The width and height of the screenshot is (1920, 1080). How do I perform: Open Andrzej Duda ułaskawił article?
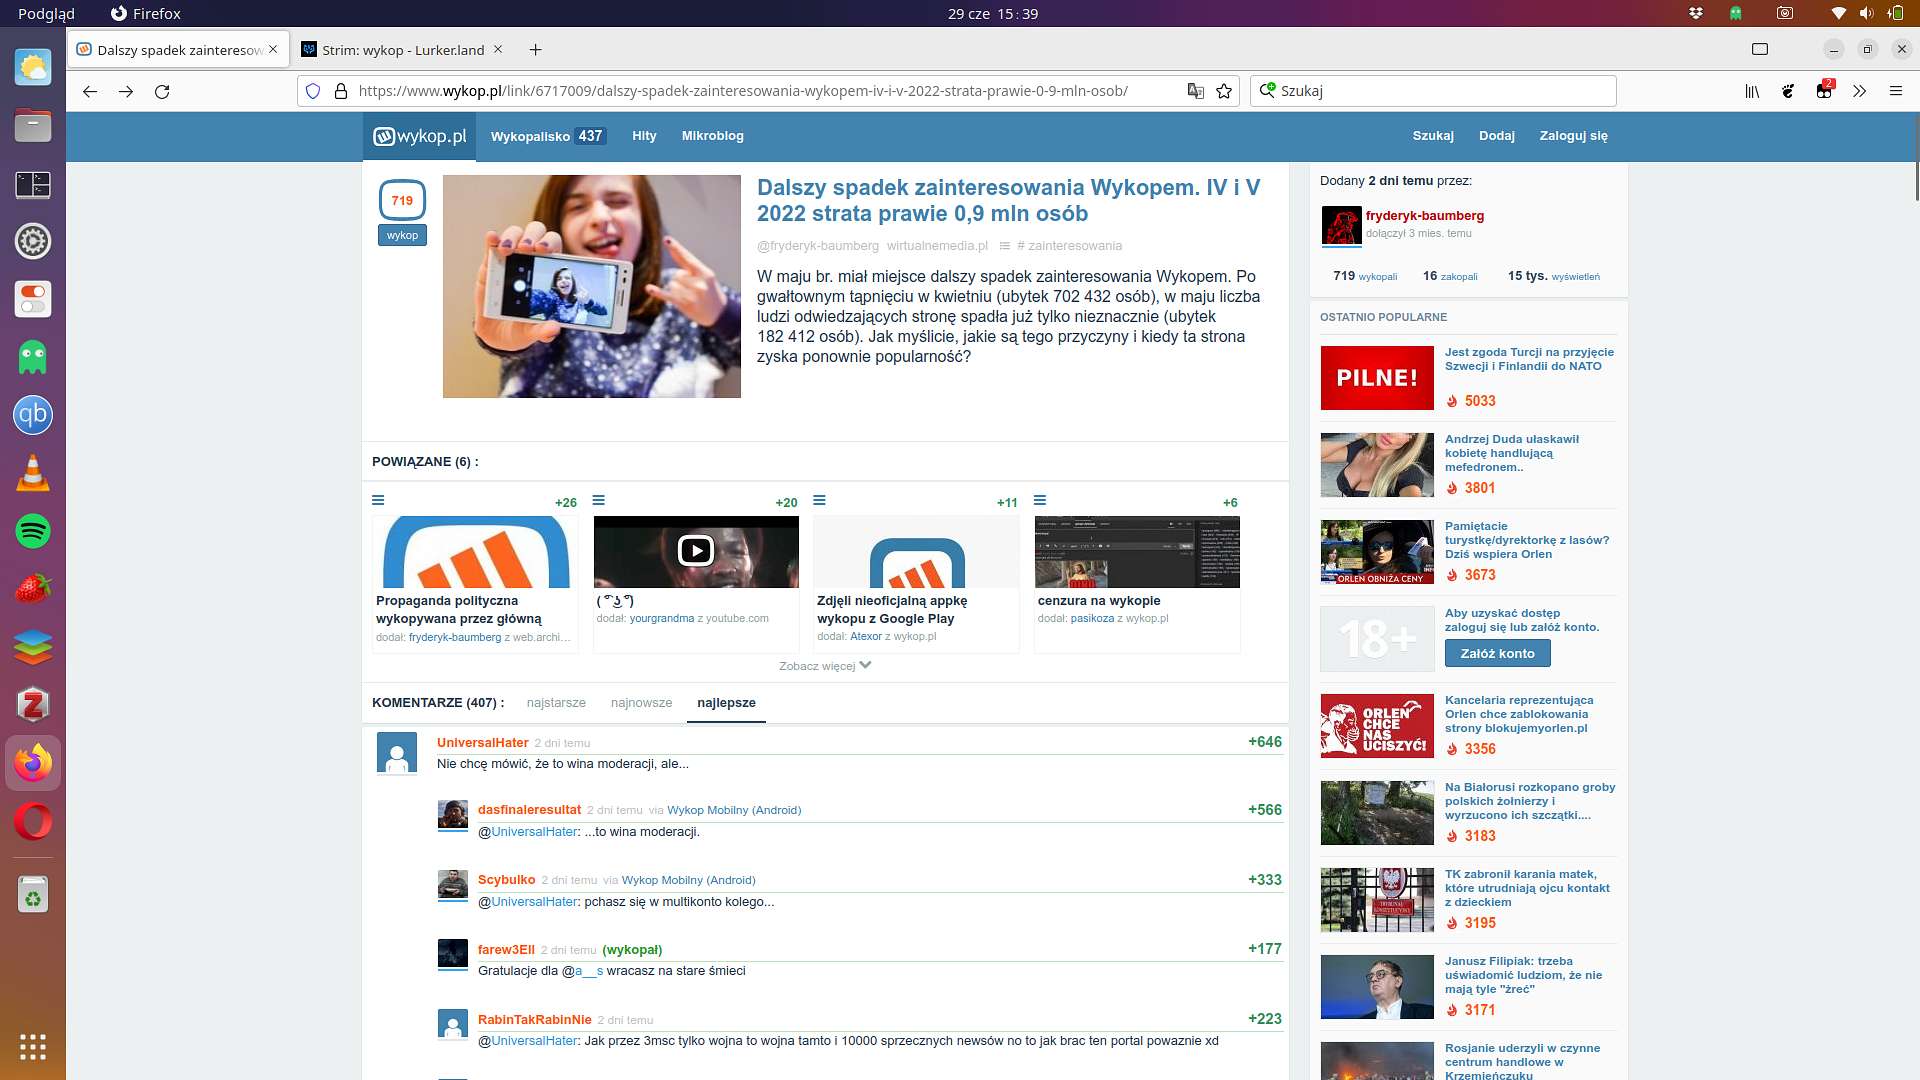point(1511,453)
